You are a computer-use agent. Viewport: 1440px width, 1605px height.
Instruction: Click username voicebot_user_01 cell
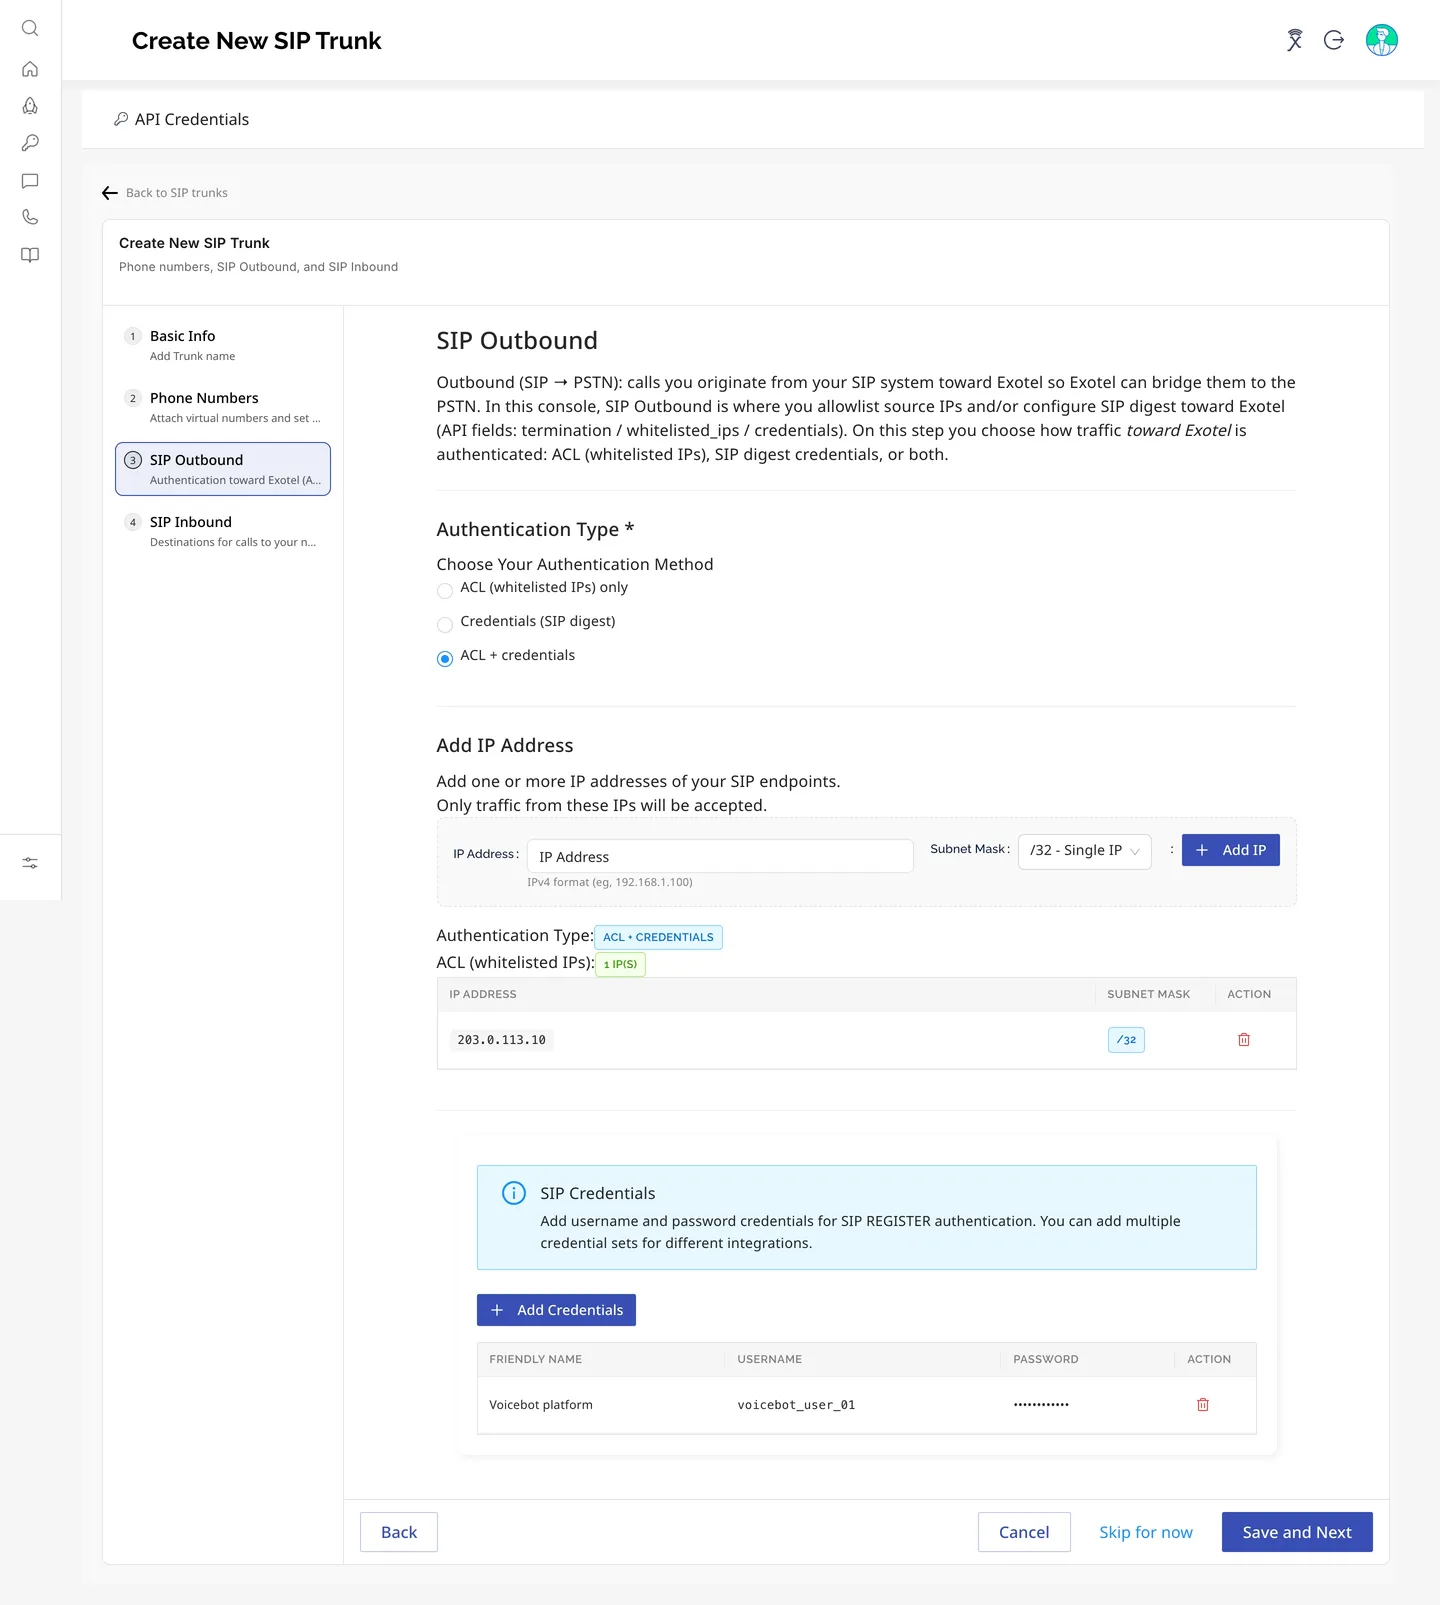pos(796,1405)
